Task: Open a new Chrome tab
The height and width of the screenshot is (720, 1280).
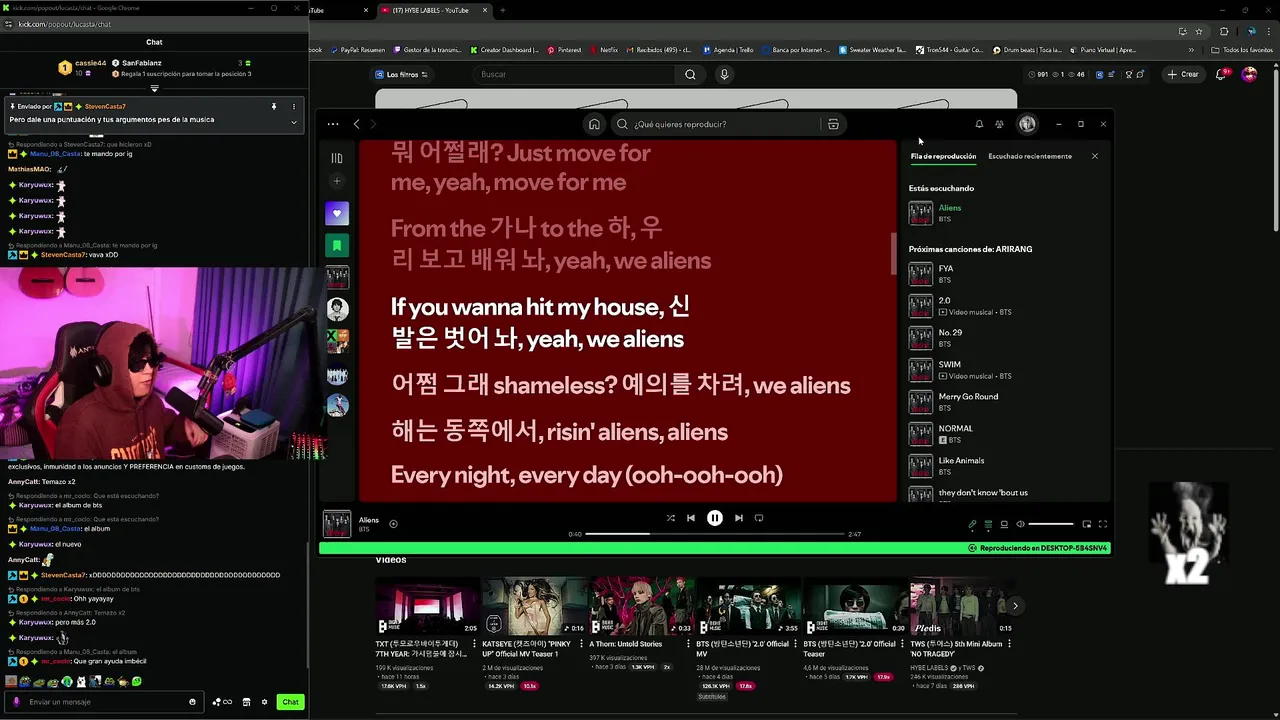Action: click(x=502, y=10)
